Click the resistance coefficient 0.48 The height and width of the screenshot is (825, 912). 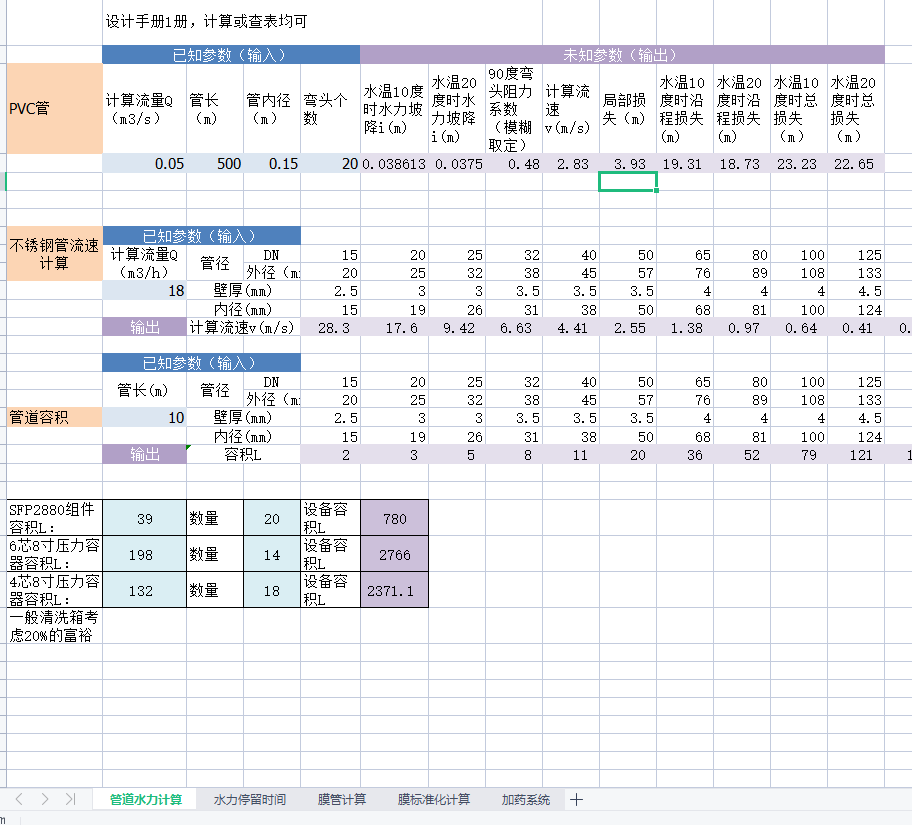click(514, 163)
